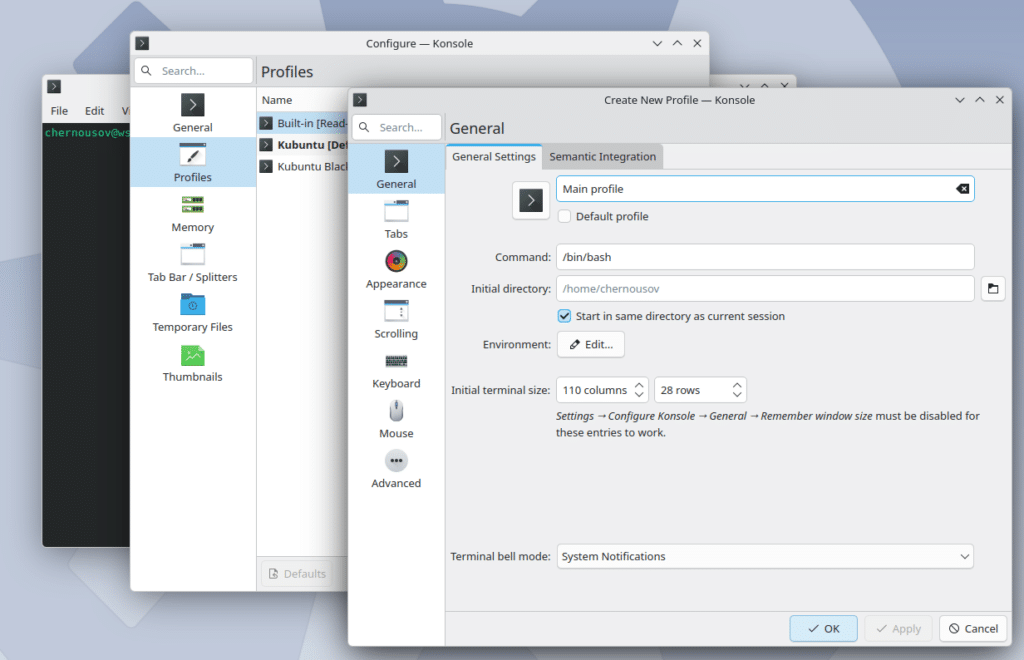This screenshot has width=1024, height=660.
Task: Select the Kubuntu default profile row
Action: point(303,145)
